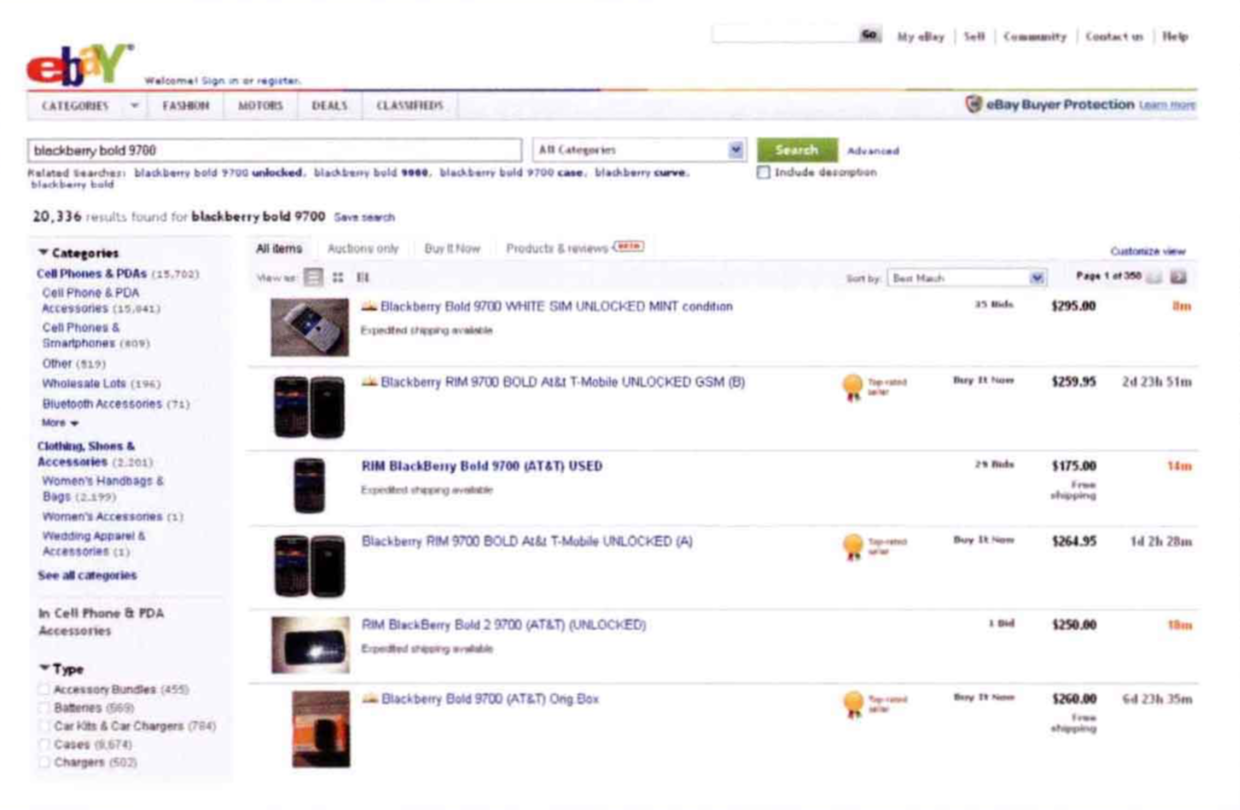Open the CATEGORIES dropdown arrow in navbar
Image resolution: width=1240 pixels, height=810 pixels.
134,105
